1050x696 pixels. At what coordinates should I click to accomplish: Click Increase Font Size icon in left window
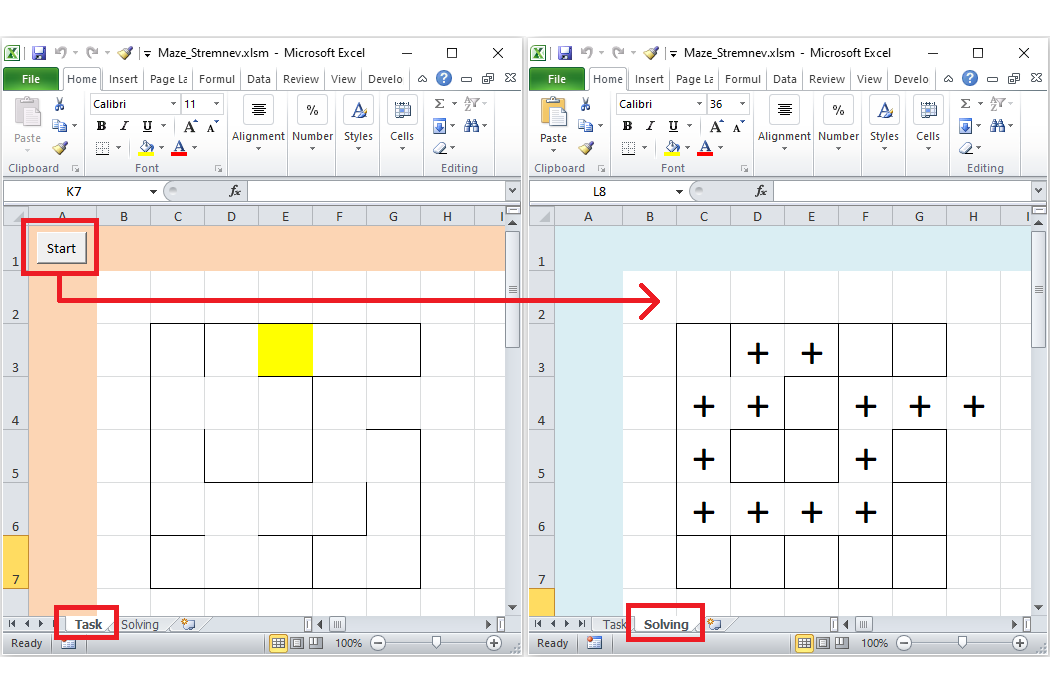190,126
